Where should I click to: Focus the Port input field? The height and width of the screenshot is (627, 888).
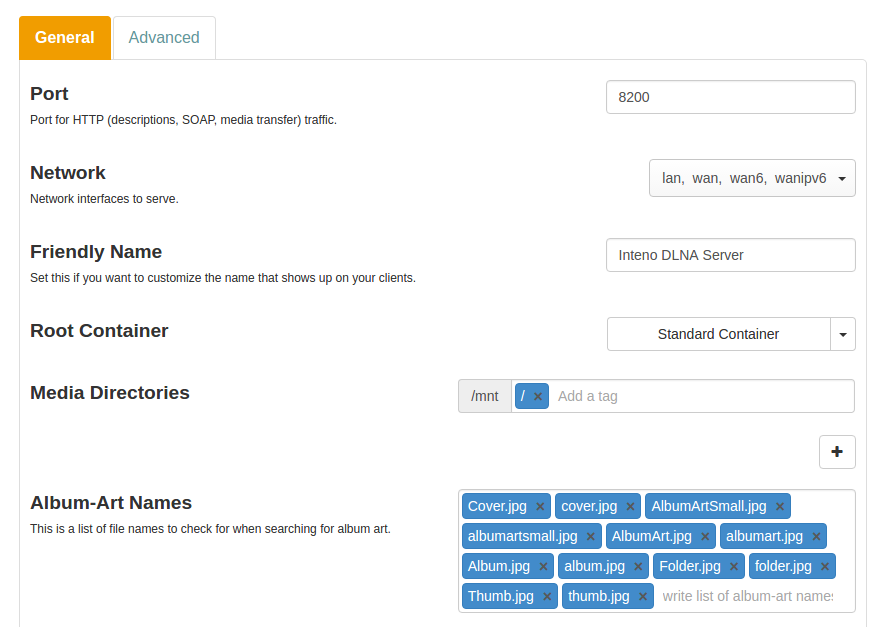730,97
